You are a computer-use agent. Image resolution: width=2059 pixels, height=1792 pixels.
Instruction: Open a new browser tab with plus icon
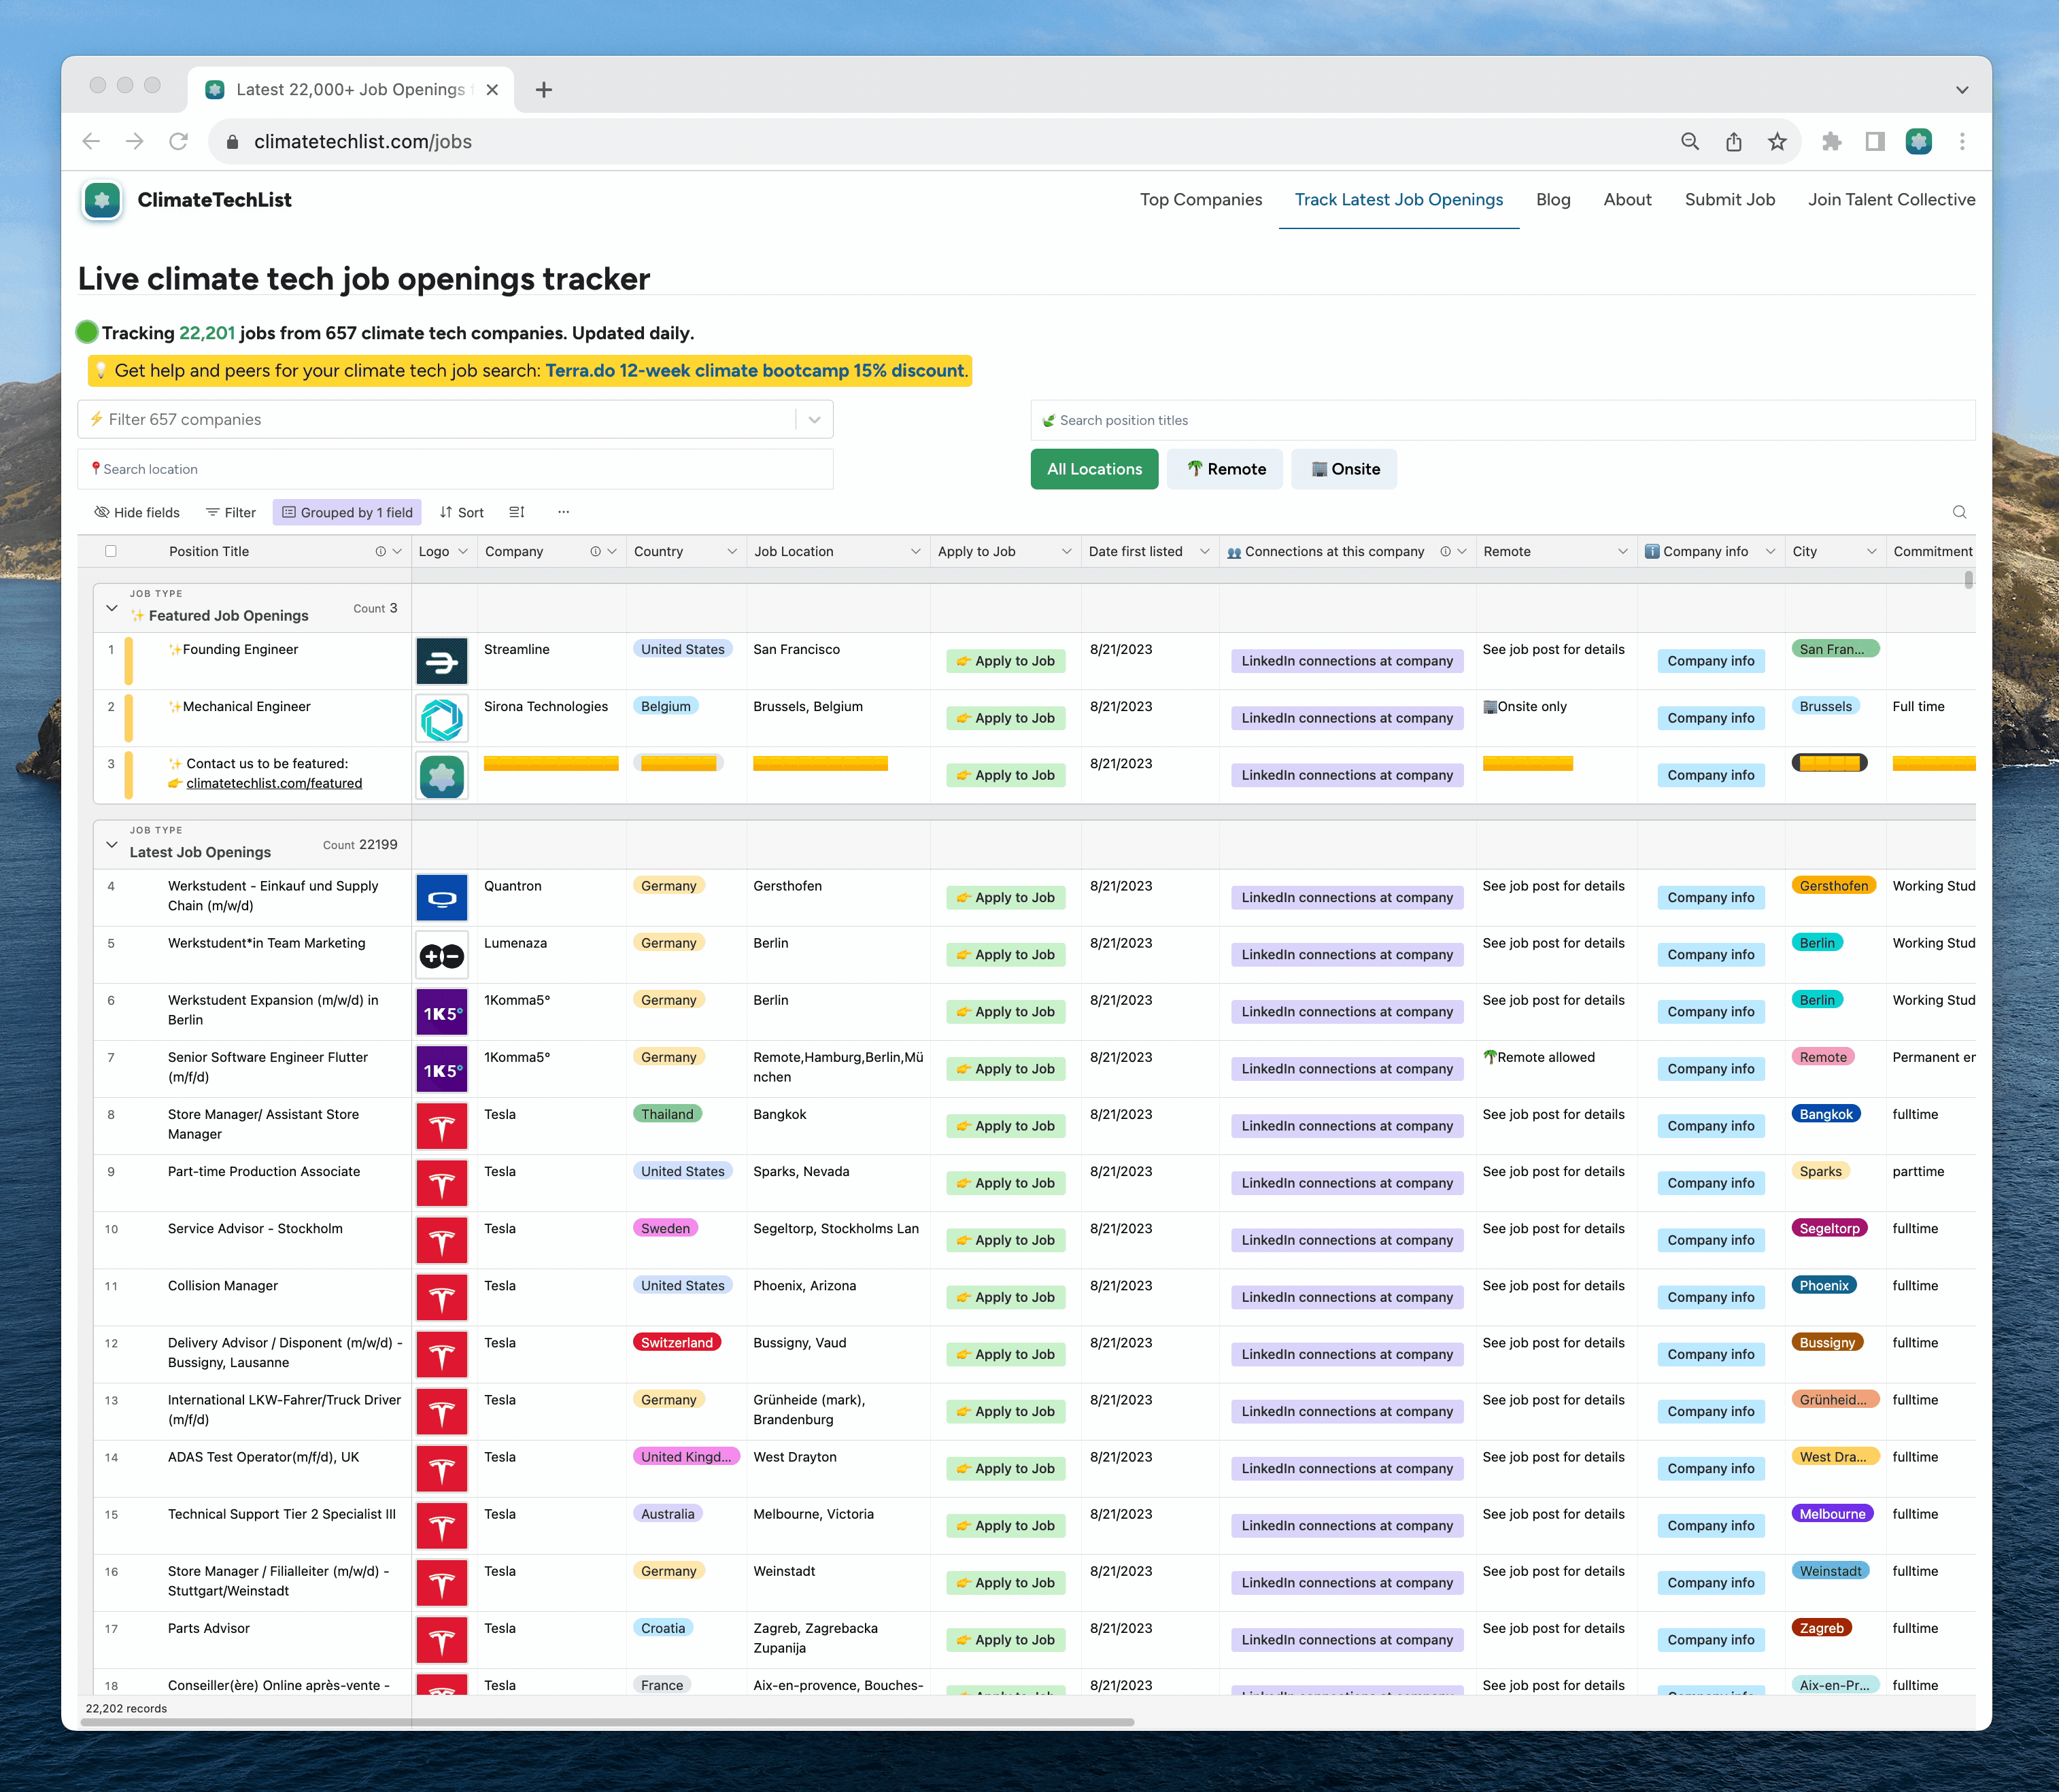point(544,90)
